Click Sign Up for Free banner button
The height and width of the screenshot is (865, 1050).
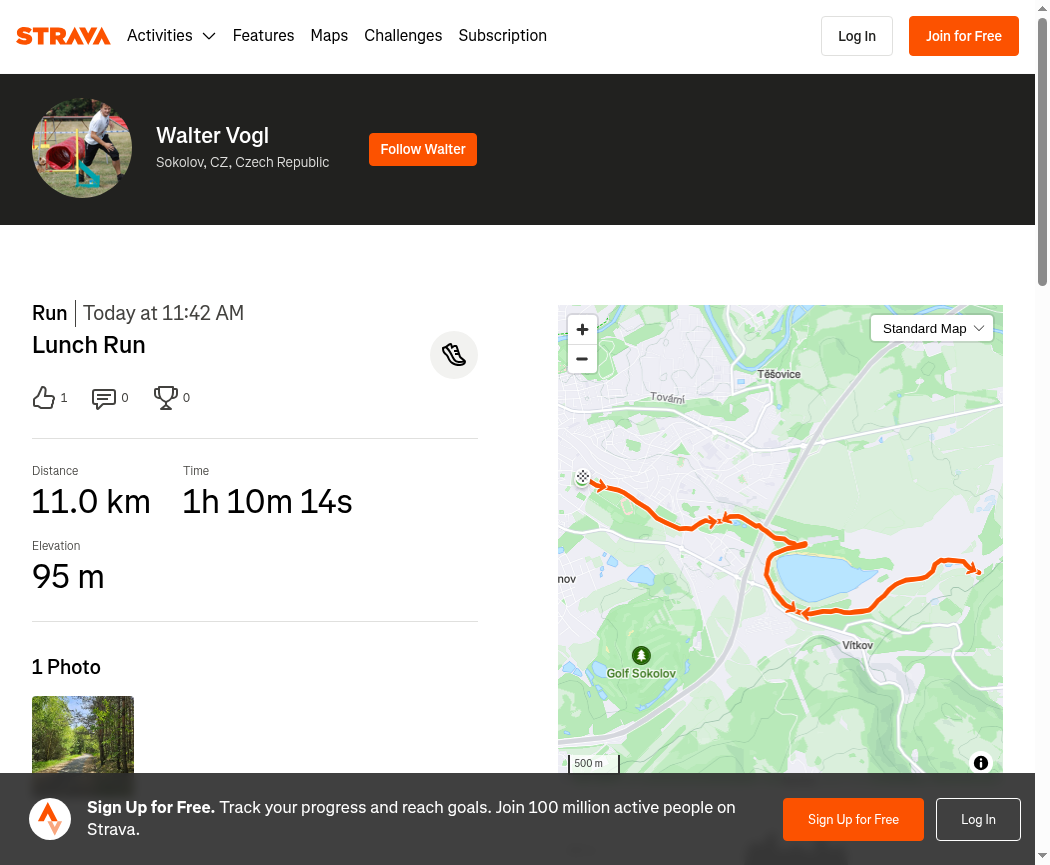tap(853, 819)
